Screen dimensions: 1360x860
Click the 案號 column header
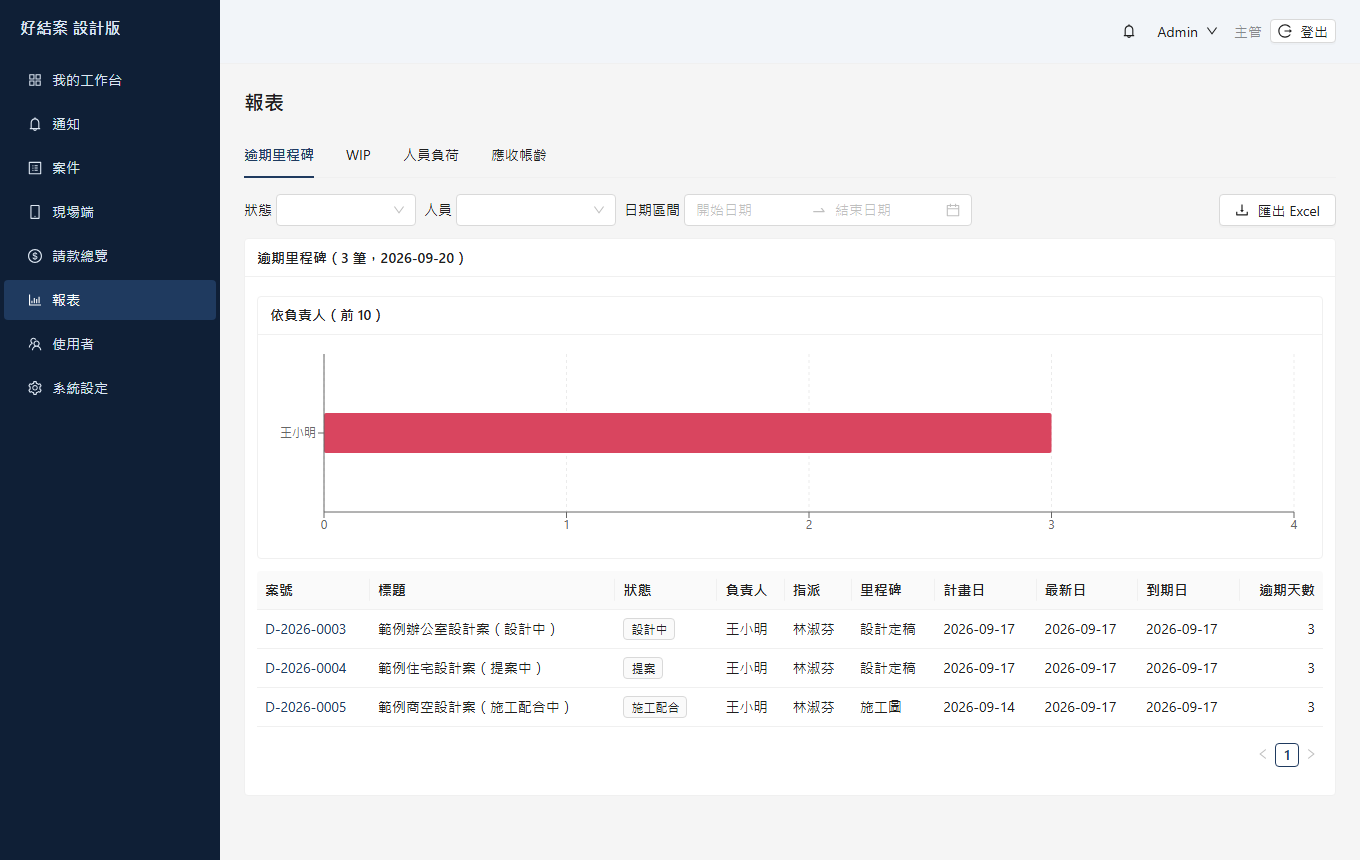[x=313, y=590]
